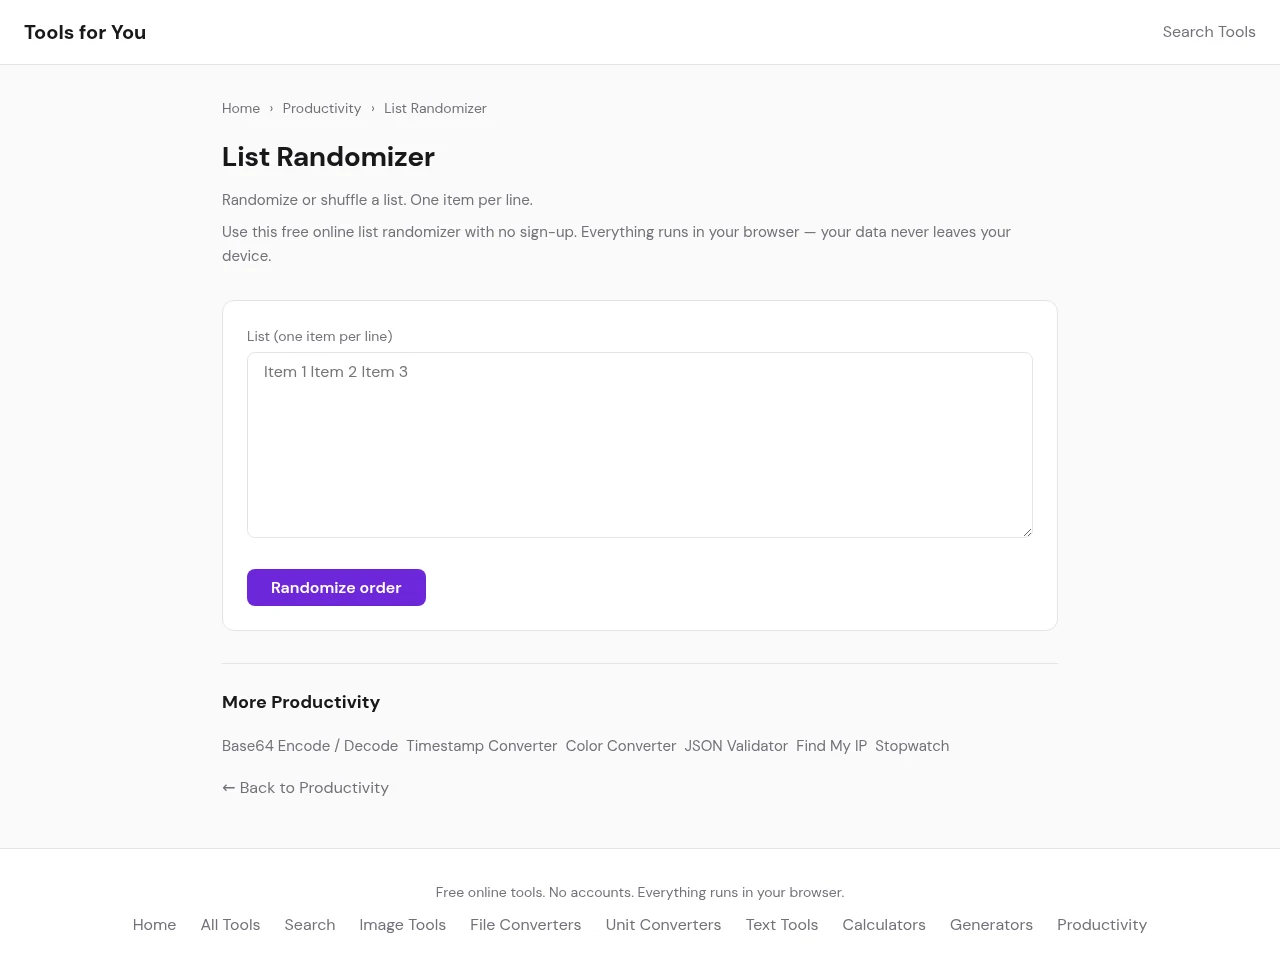This screenshot has height=969, width=1280.
Task: Grab the textarea resize handle
Action: tap(1026, 531)
